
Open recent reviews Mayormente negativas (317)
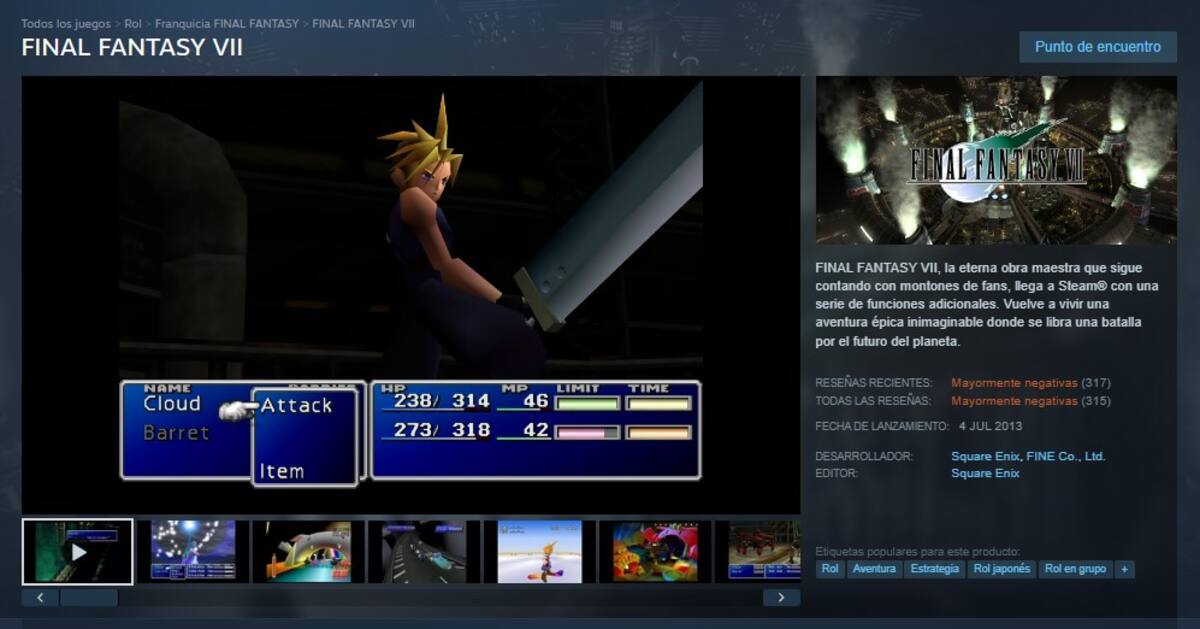pyautogui.click(x=1031, y=383)
